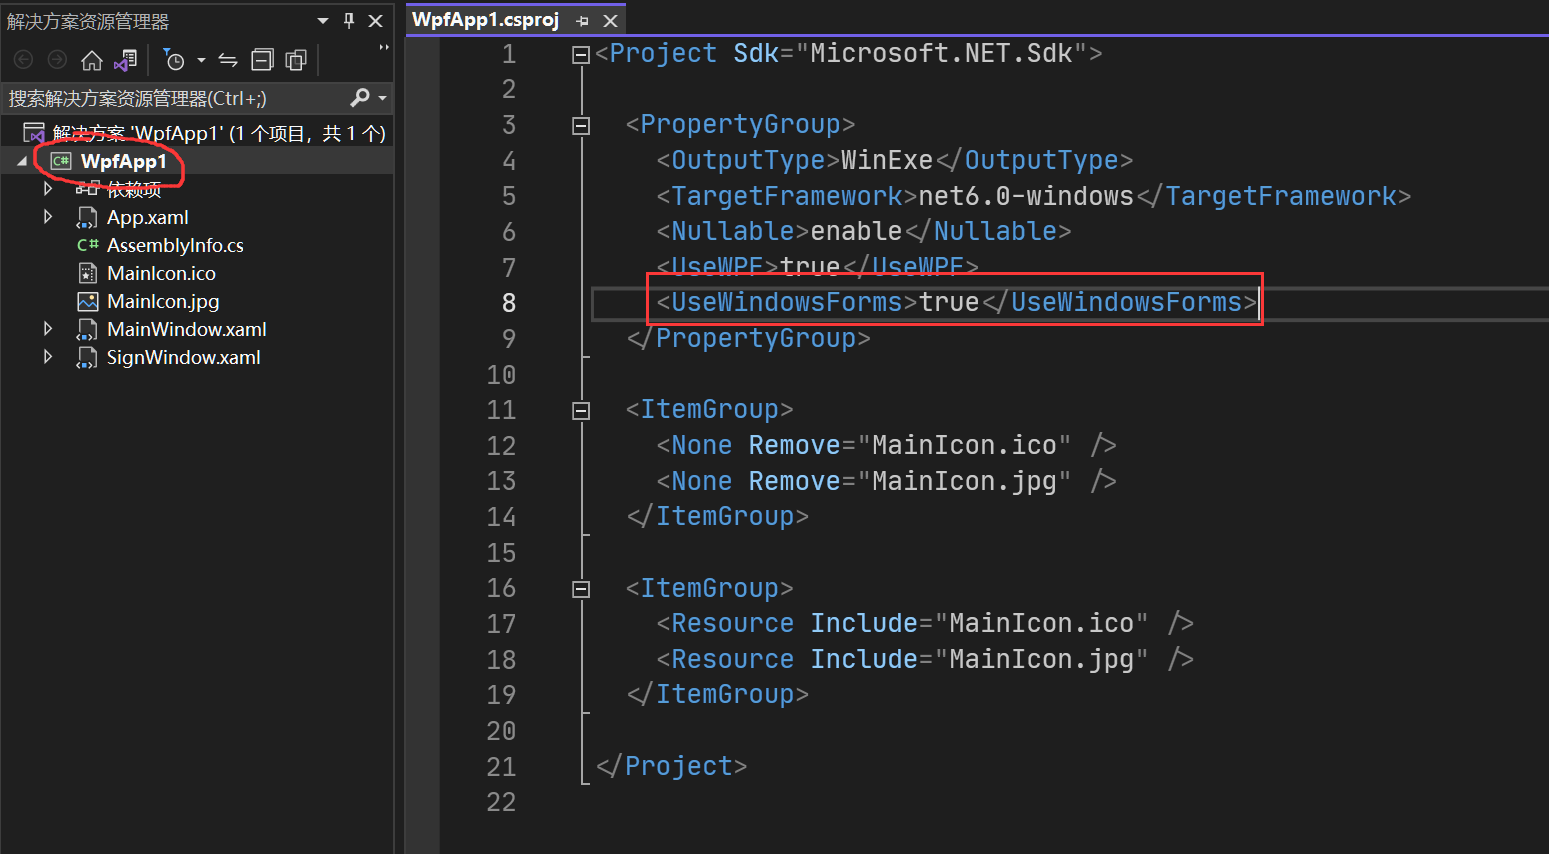Screen dimensions: 1549x854
Task: Click the 依赖项 dependencies icon
Action: pyautogui.click(x=88, y=189)
